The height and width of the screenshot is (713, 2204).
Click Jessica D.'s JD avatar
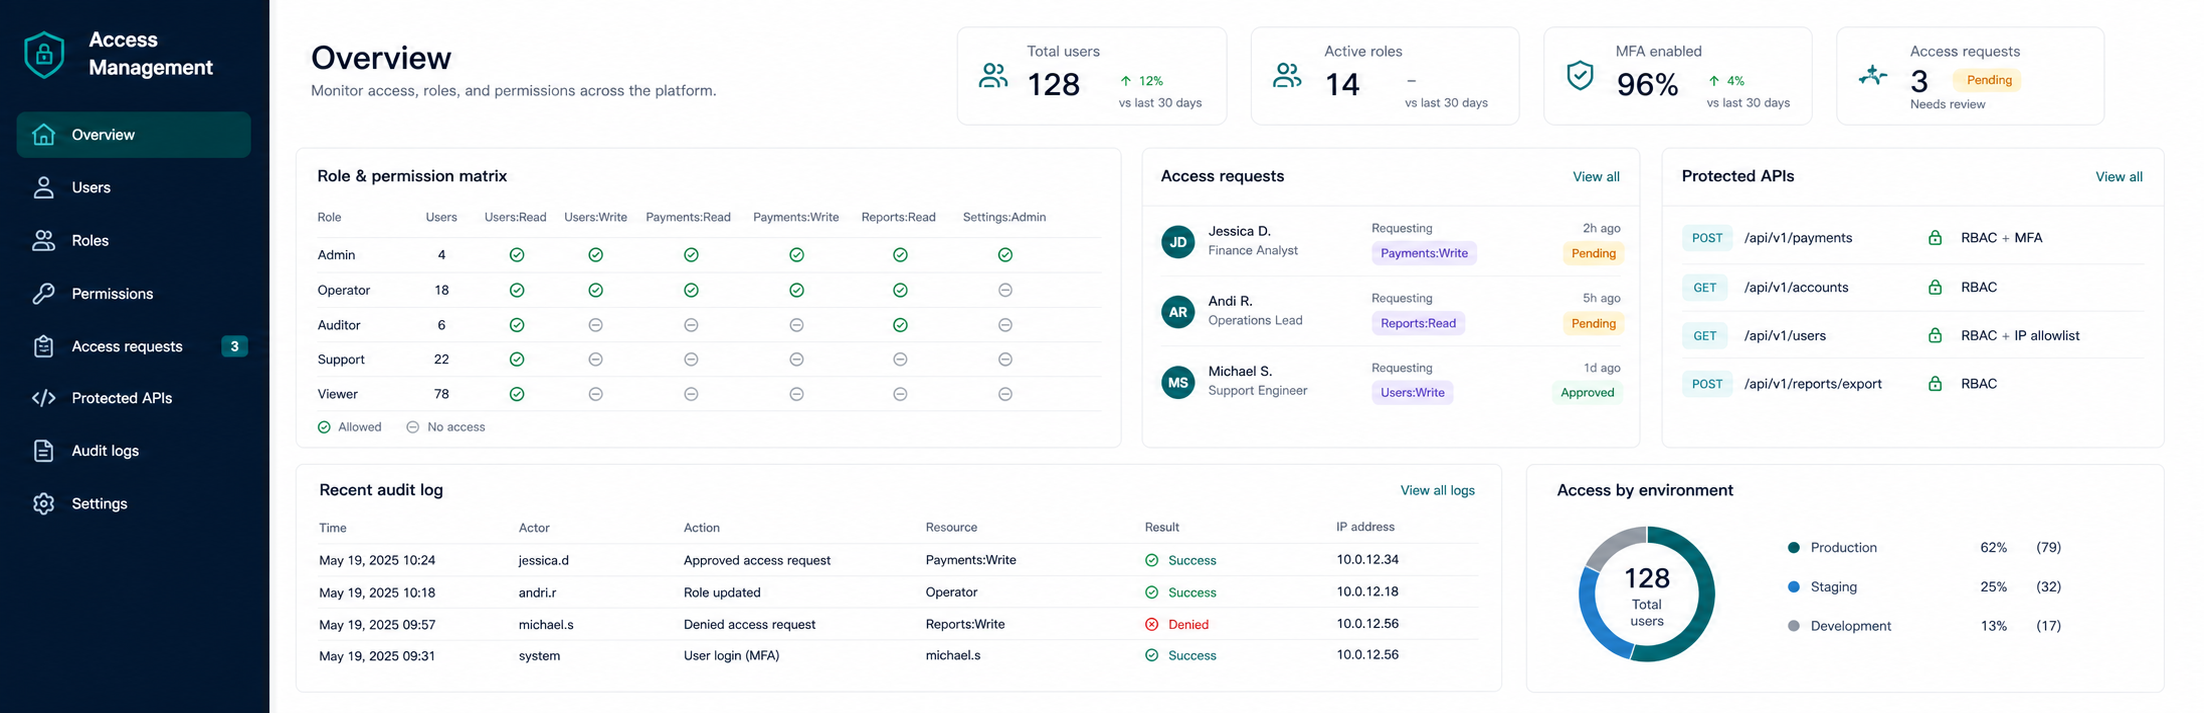(1178, 242)
